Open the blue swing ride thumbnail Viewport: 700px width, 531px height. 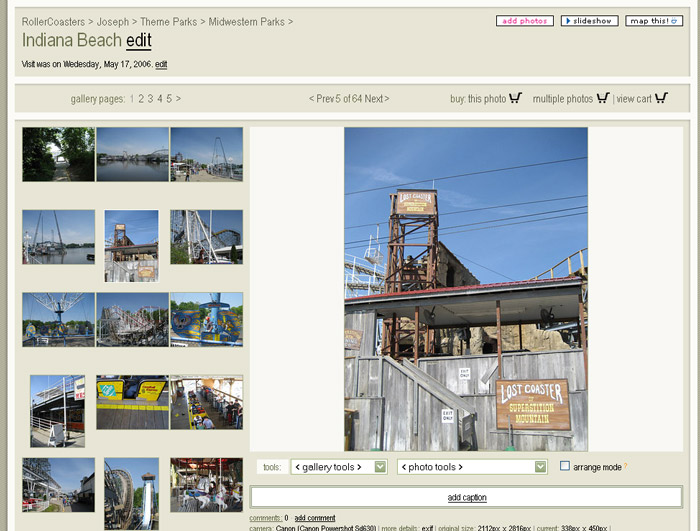[x=58, y=320]
